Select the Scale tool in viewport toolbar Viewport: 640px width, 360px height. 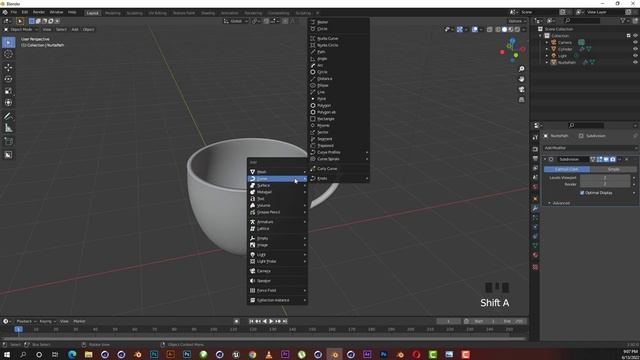coord(8,91)
